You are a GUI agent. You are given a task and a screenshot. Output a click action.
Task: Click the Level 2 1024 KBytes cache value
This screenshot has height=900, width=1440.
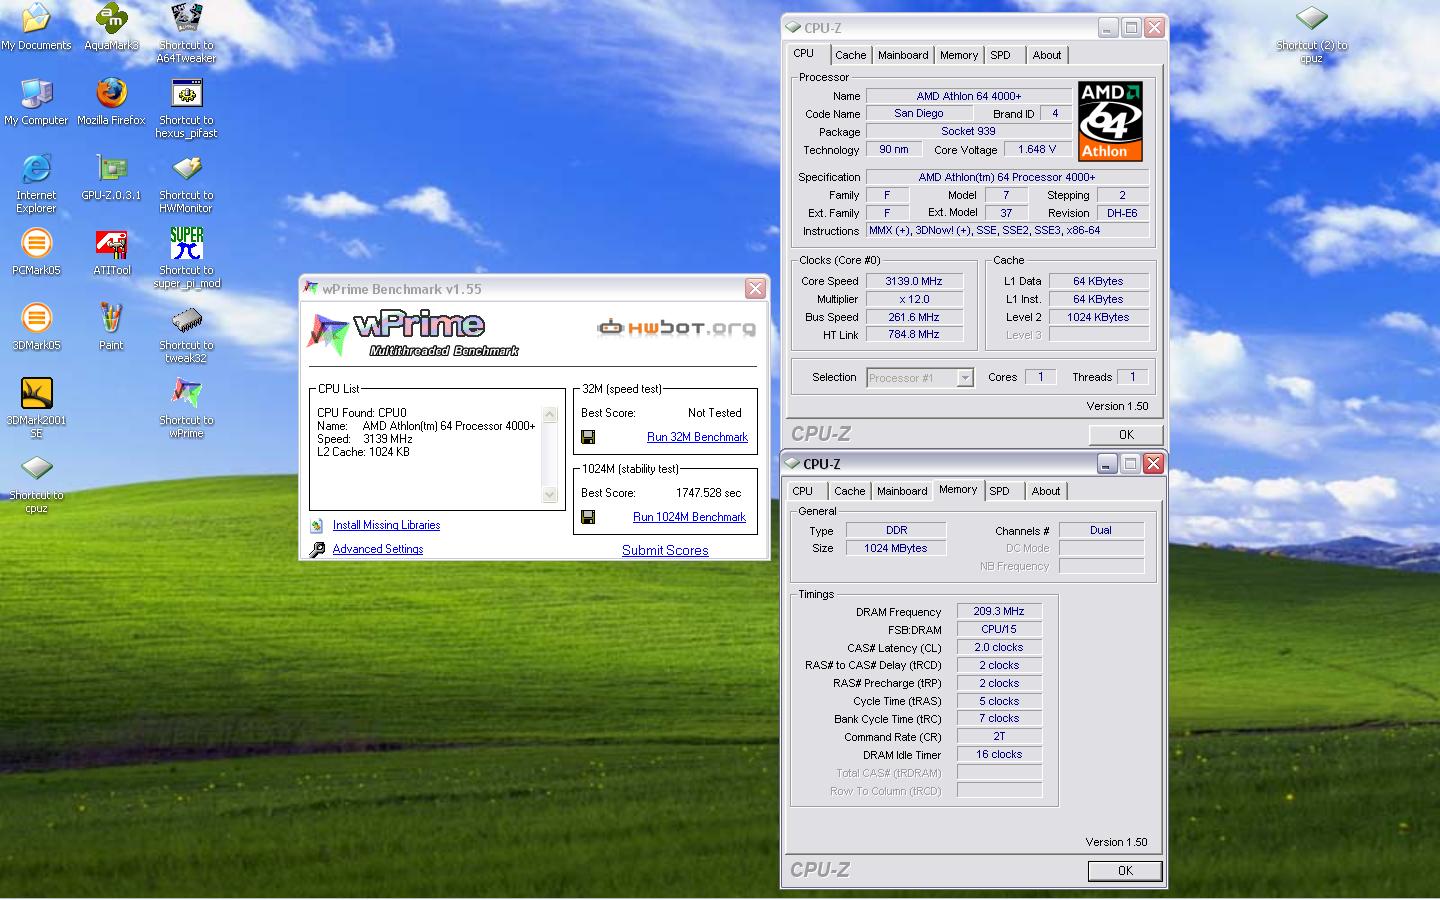[x=1098, y=317]
